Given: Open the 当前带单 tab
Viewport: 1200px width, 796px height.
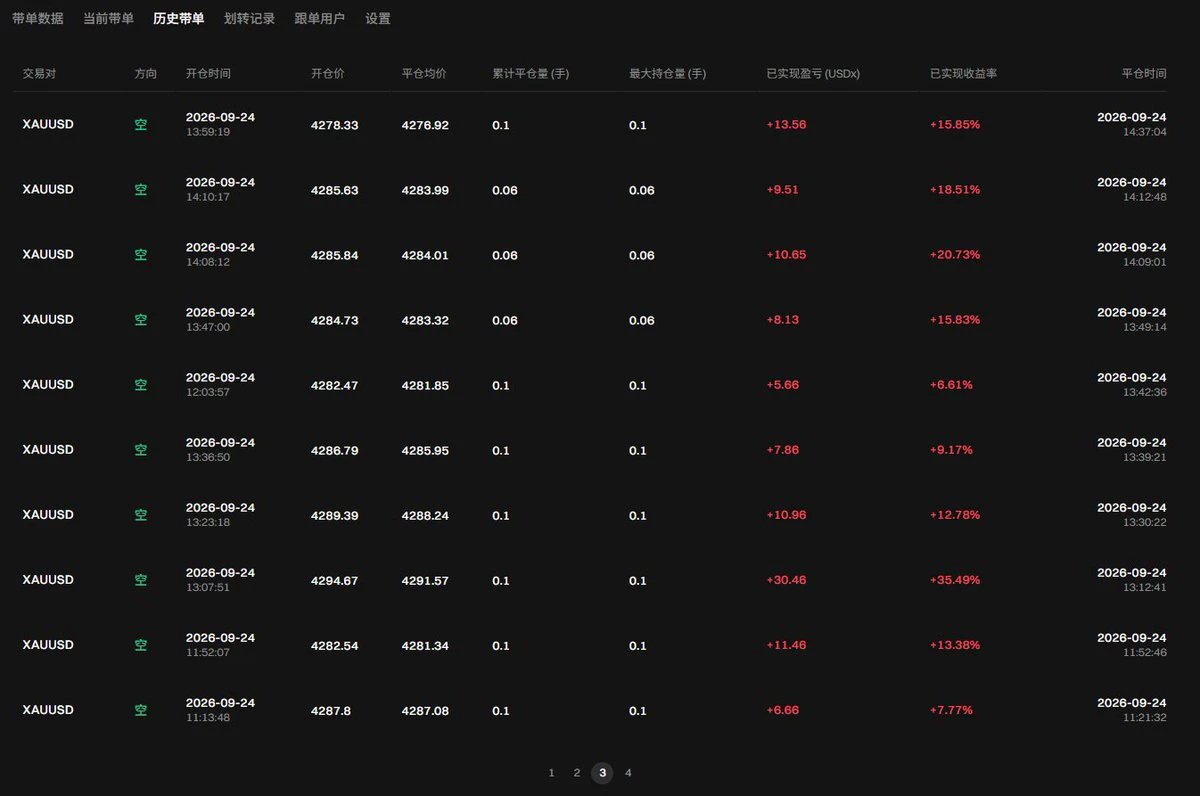Looking at the screenshot, I should coord(108,19).
